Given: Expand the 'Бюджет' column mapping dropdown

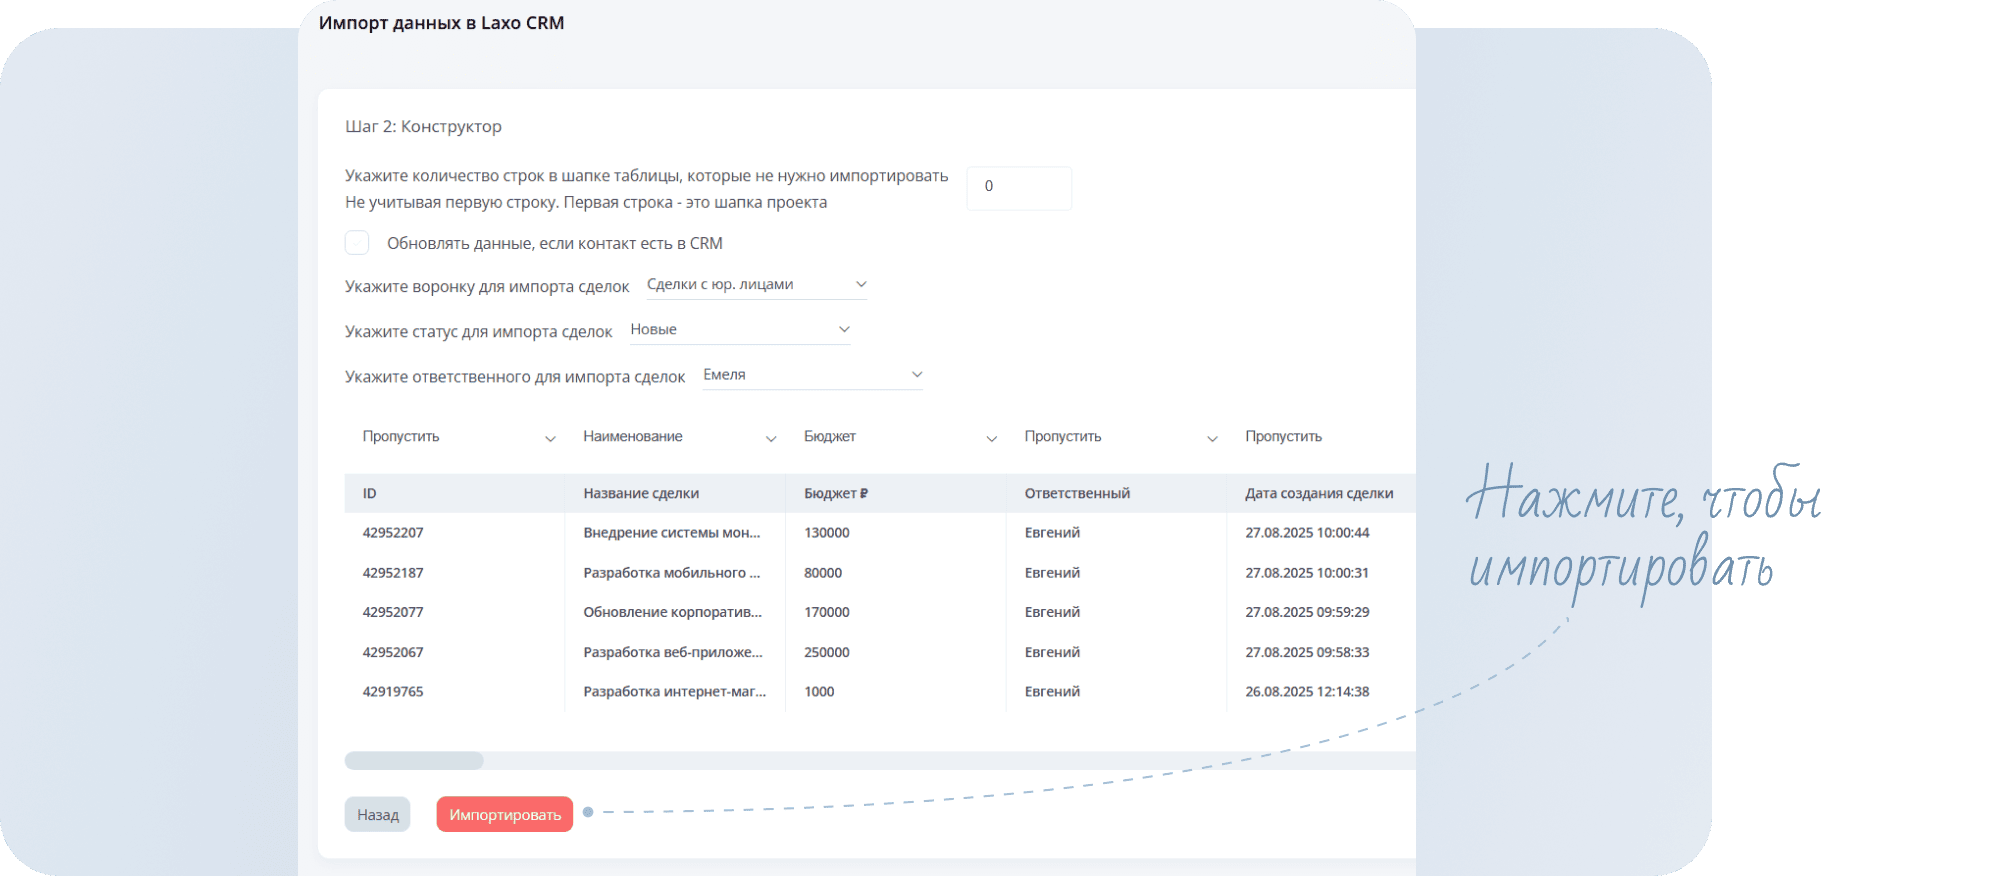Looking at the screenshot, I should pyautogui.click(x=900, y=437).
